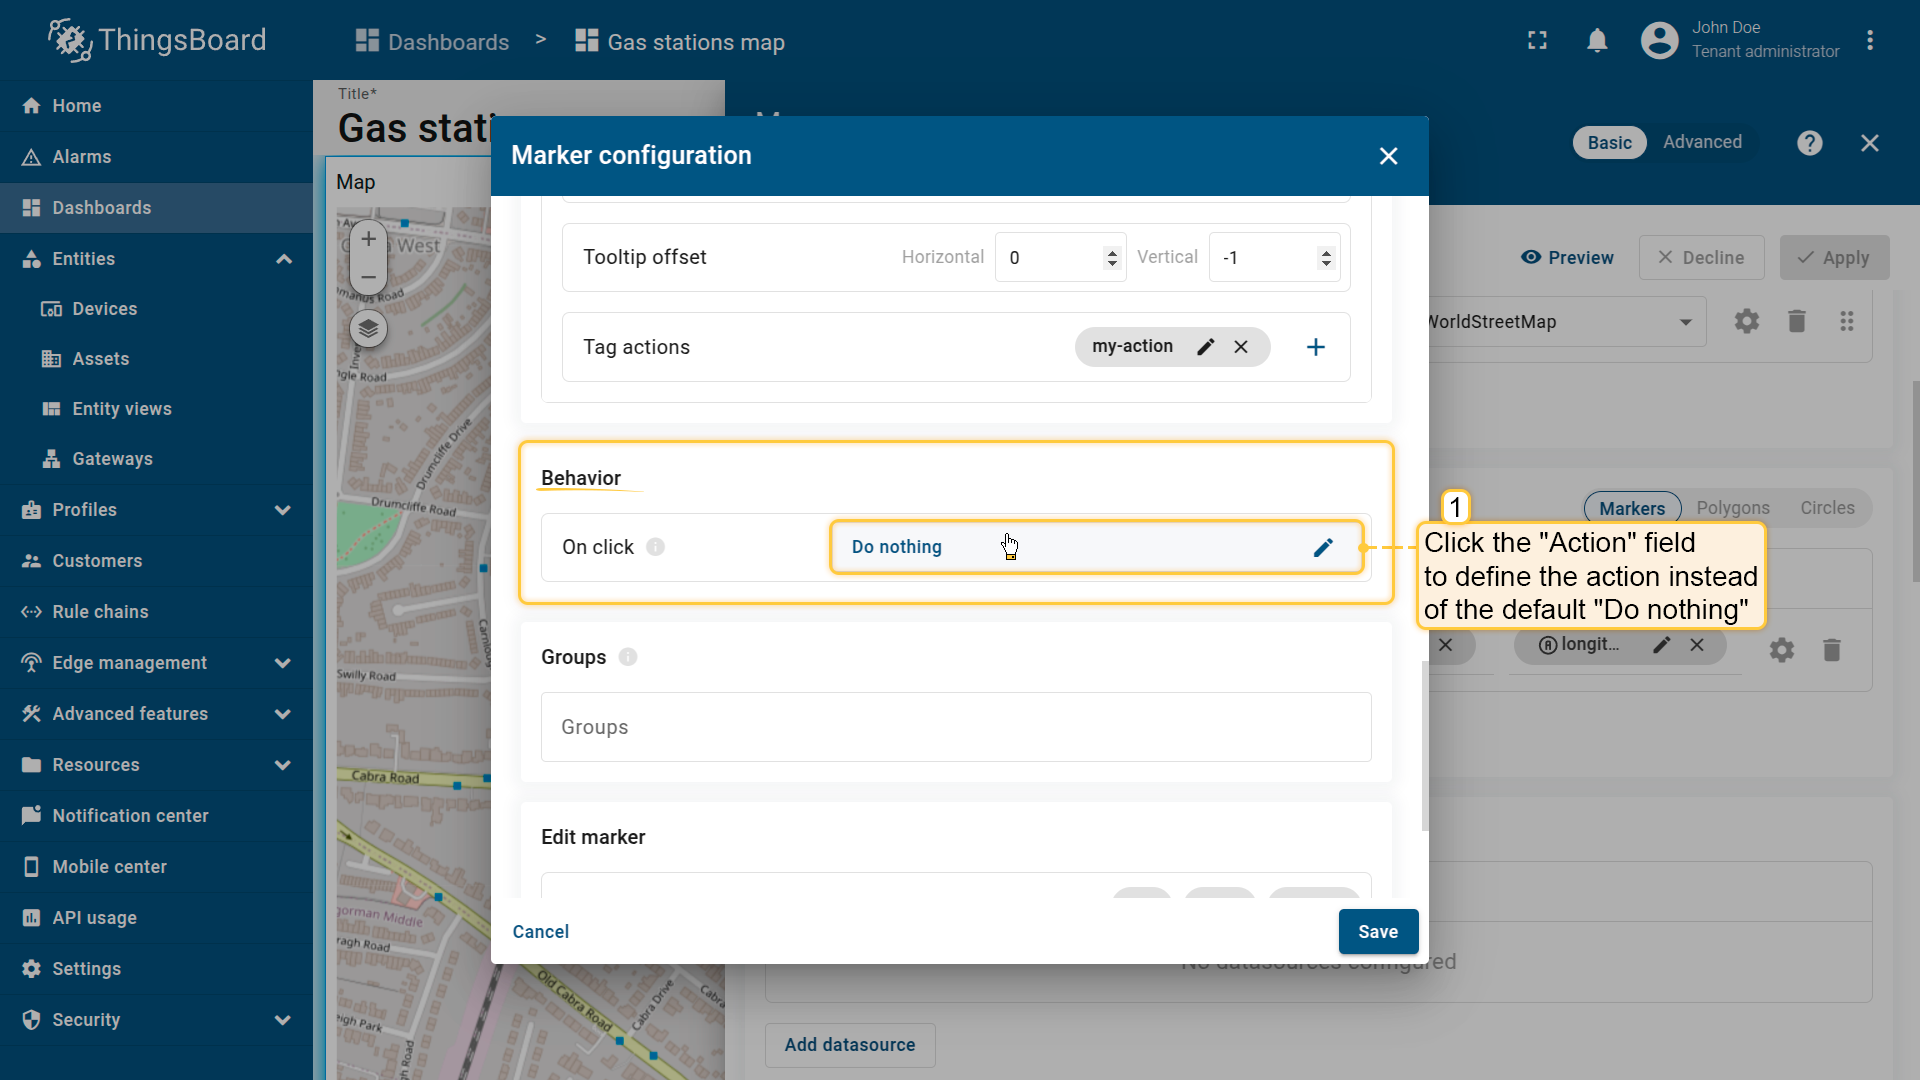
Task: Select the Basic mode toggle
Action: pos(1609,143)
